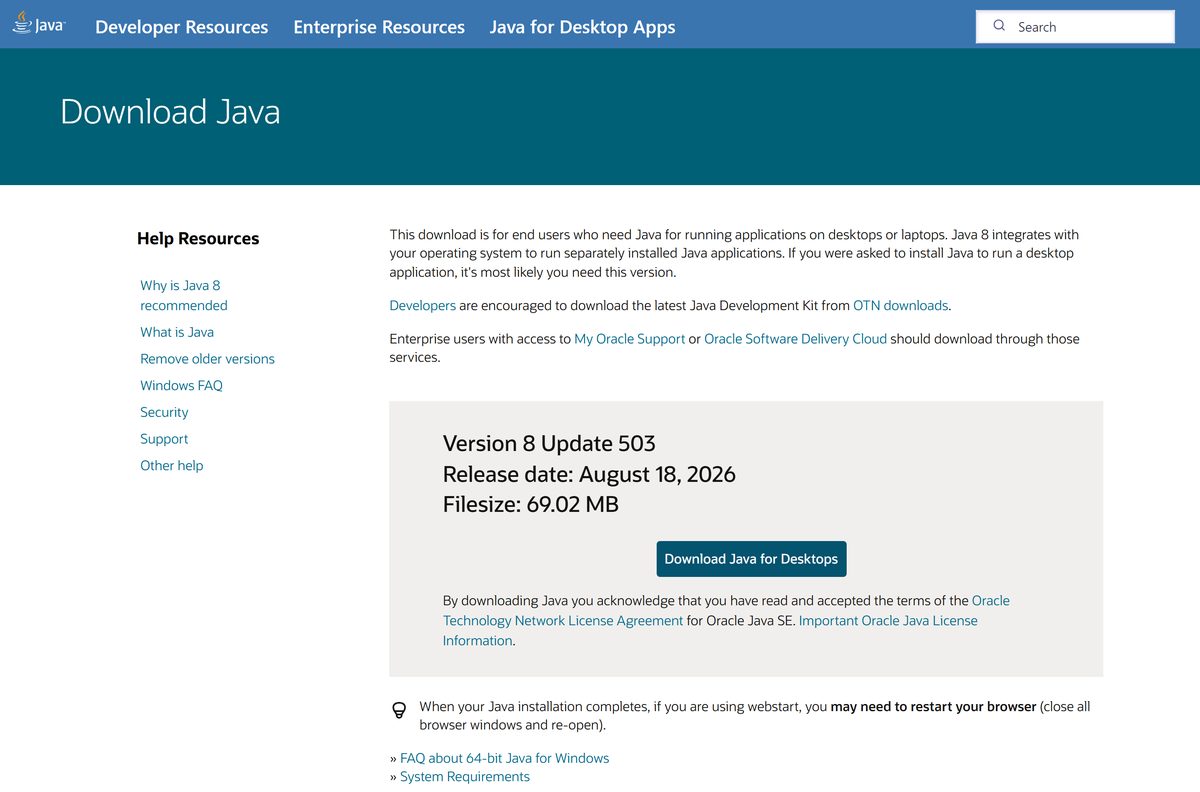Open the What is Java link

177,332
